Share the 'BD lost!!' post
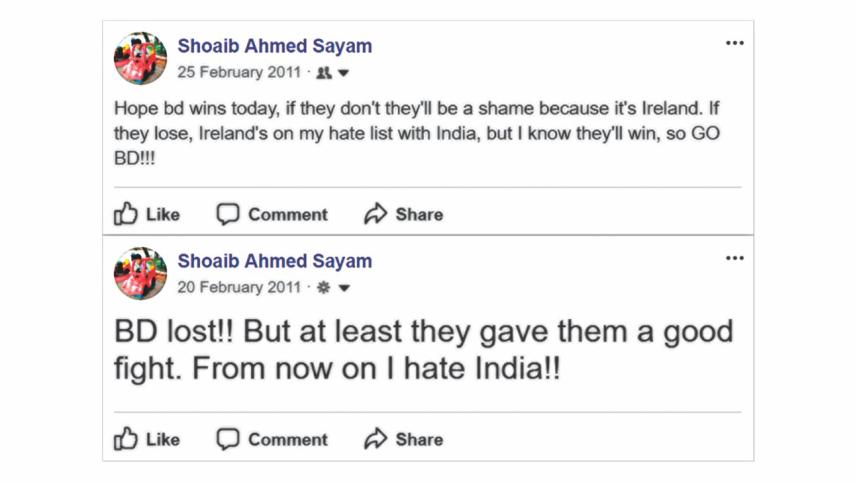The image size is (857, 482). point(403,439)
